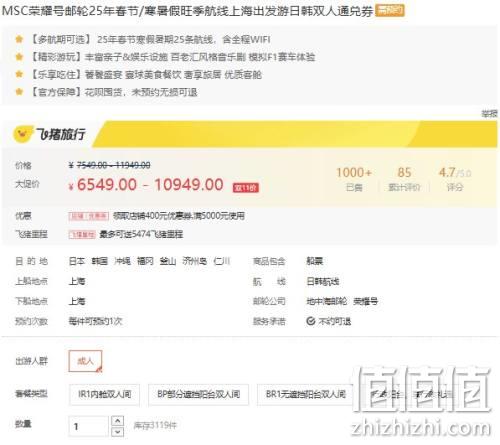Decrease quantity with the down arrow

(x=117, y=432)
